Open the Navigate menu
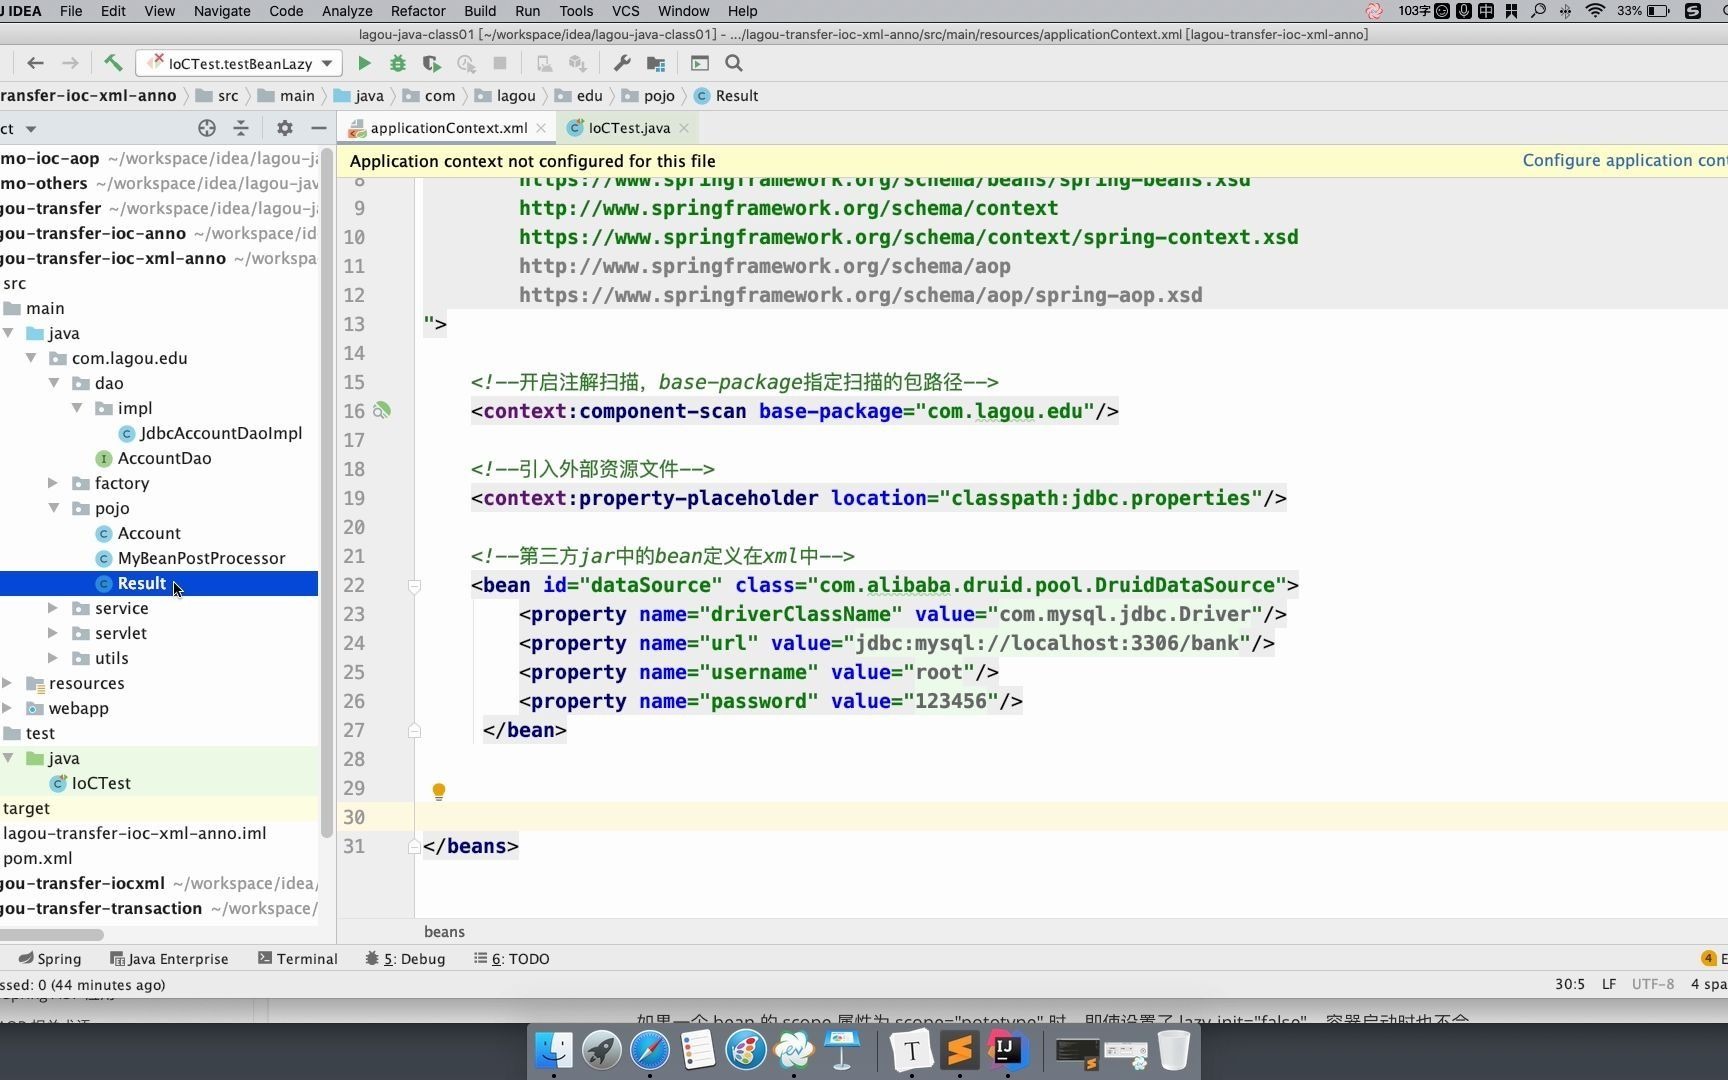The image size is (1728, 1080). click(x=222, y=11)
